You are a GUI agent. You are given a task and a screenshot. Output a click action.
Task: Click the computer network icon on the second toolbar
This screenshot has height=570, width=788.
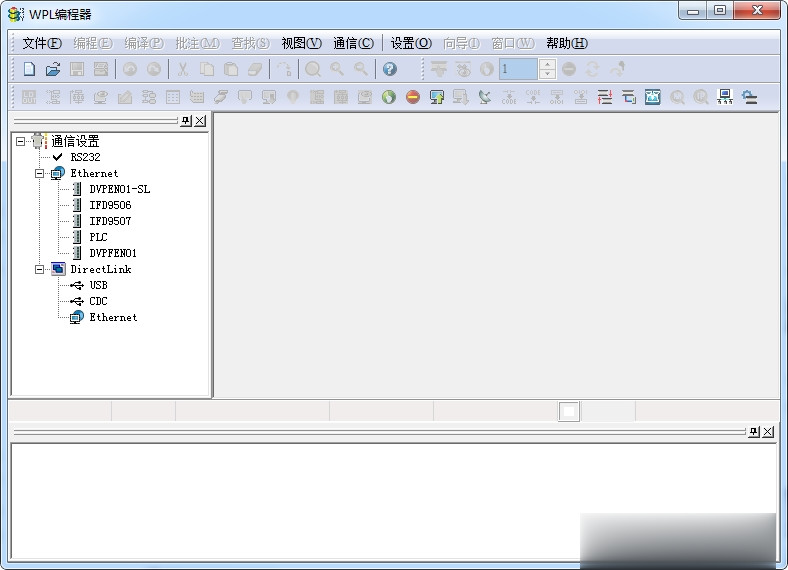(725, 97)
